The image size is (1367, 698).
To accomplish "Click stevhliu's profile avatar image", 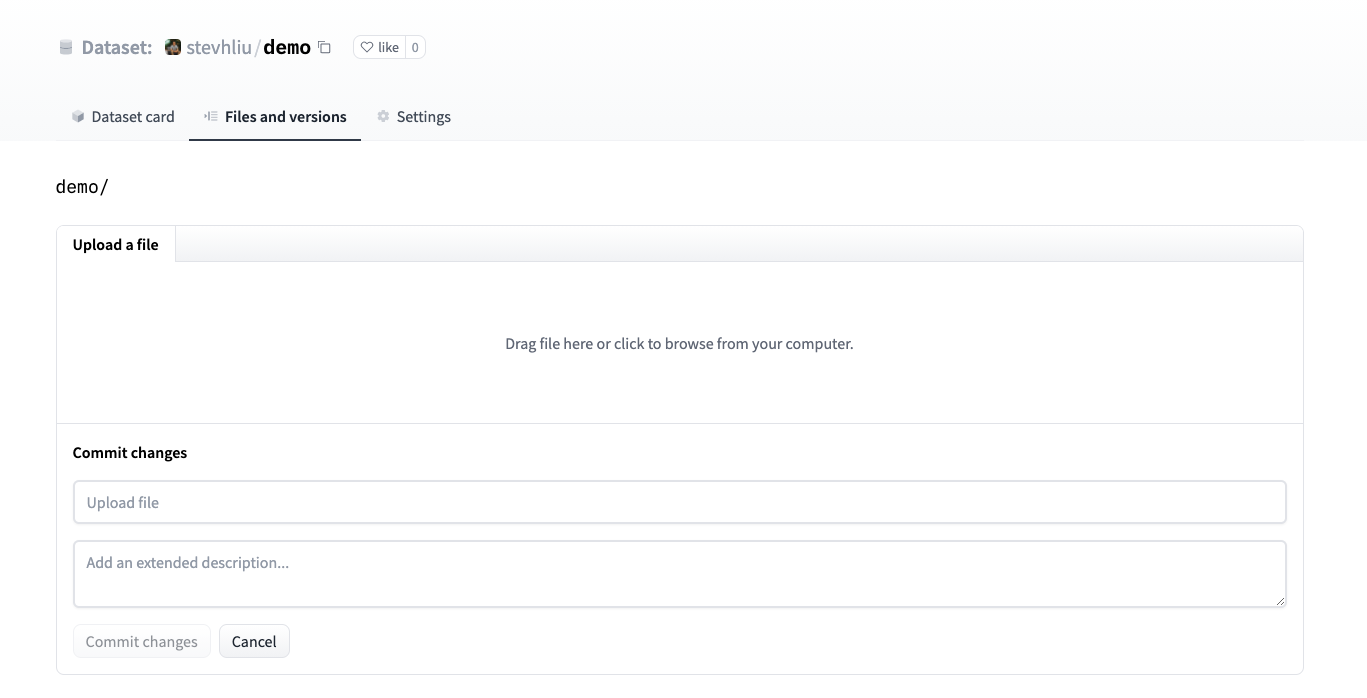I will coord(173,47).
